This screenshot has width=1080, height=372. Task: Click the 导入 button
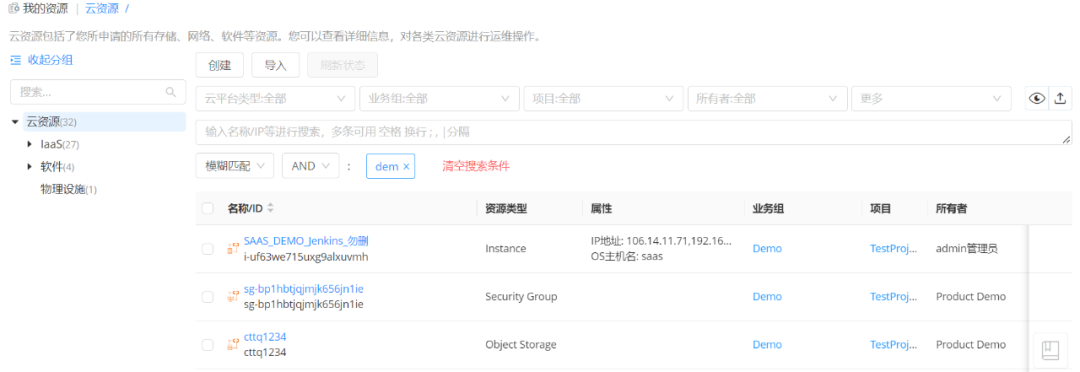coord(276,65)
